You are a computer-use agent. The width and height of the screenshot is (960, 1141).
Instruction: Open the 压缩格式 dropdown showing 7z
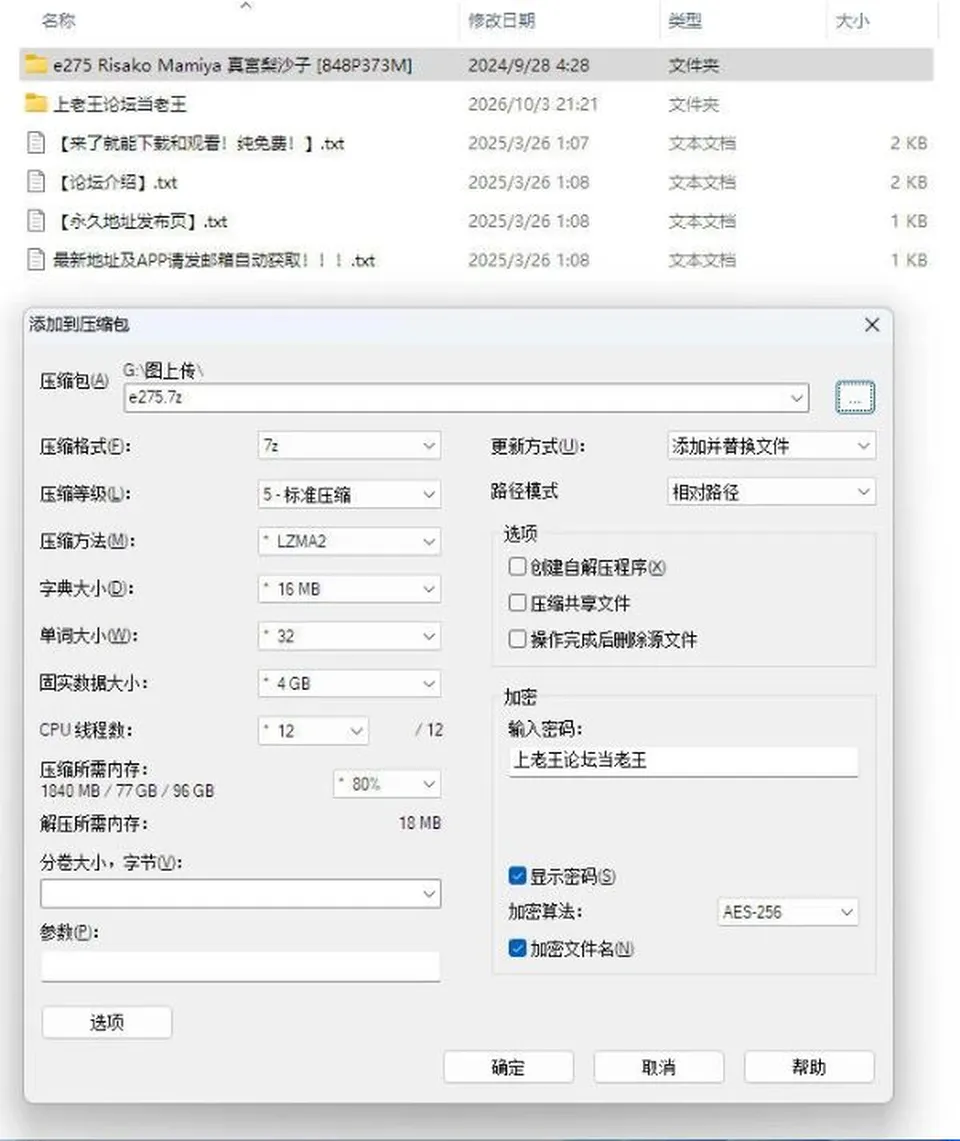(349, 445)
